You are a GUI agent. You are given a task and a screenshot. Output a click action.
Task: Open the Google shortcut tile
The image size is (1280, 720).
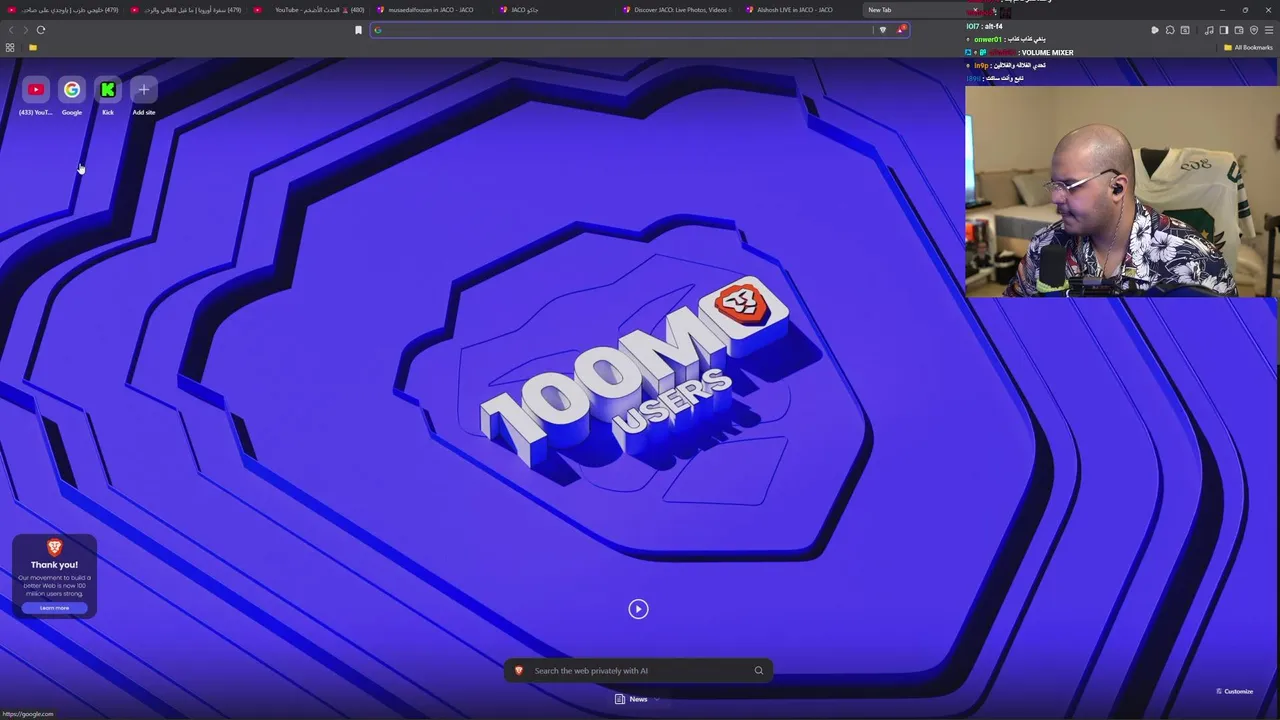pyautogui.click(x=72, y=91)
